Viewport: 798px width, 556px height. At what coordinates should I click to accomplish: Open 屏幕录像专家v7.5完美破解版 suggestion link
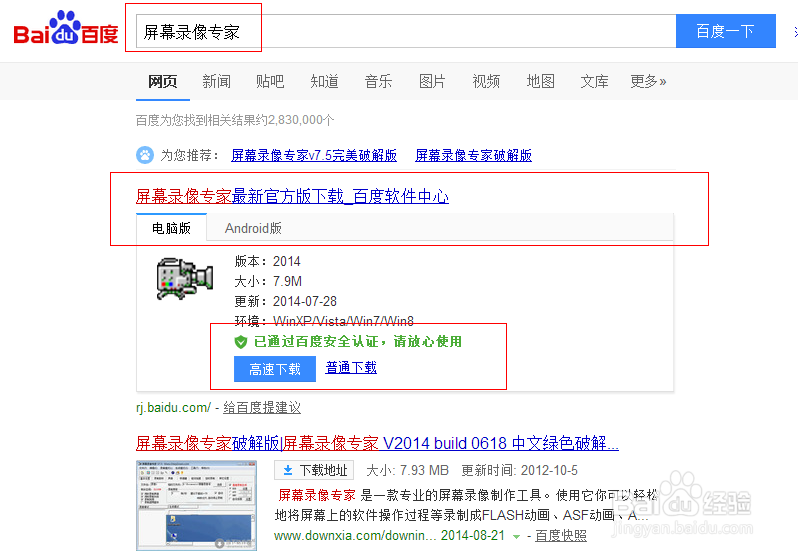314,155
